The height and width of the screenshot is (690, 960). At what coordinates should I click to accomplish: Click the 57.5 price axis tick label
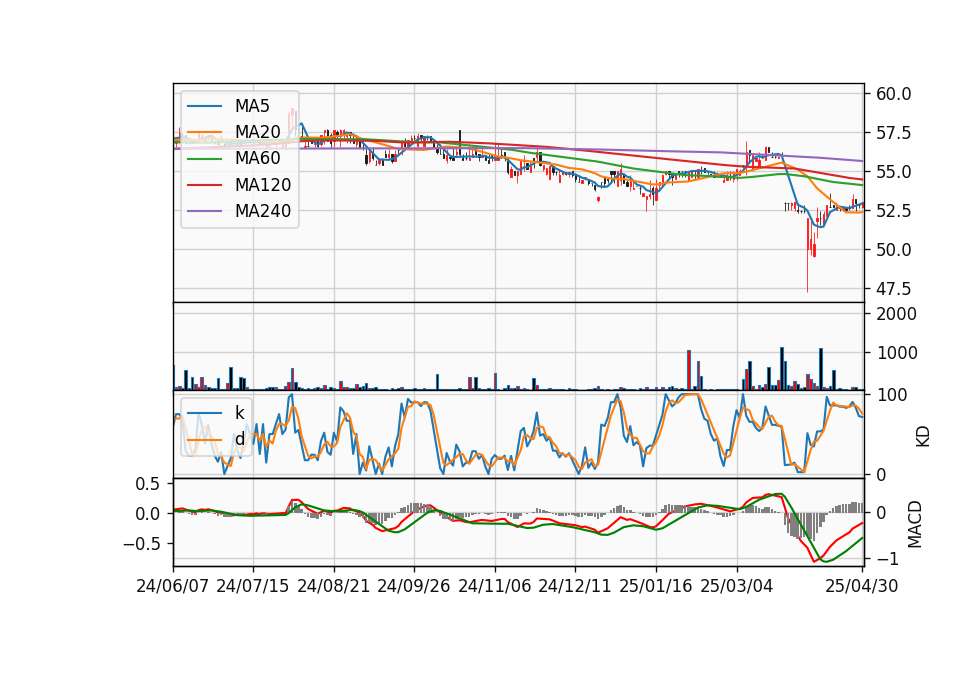[x=893, y=133]
